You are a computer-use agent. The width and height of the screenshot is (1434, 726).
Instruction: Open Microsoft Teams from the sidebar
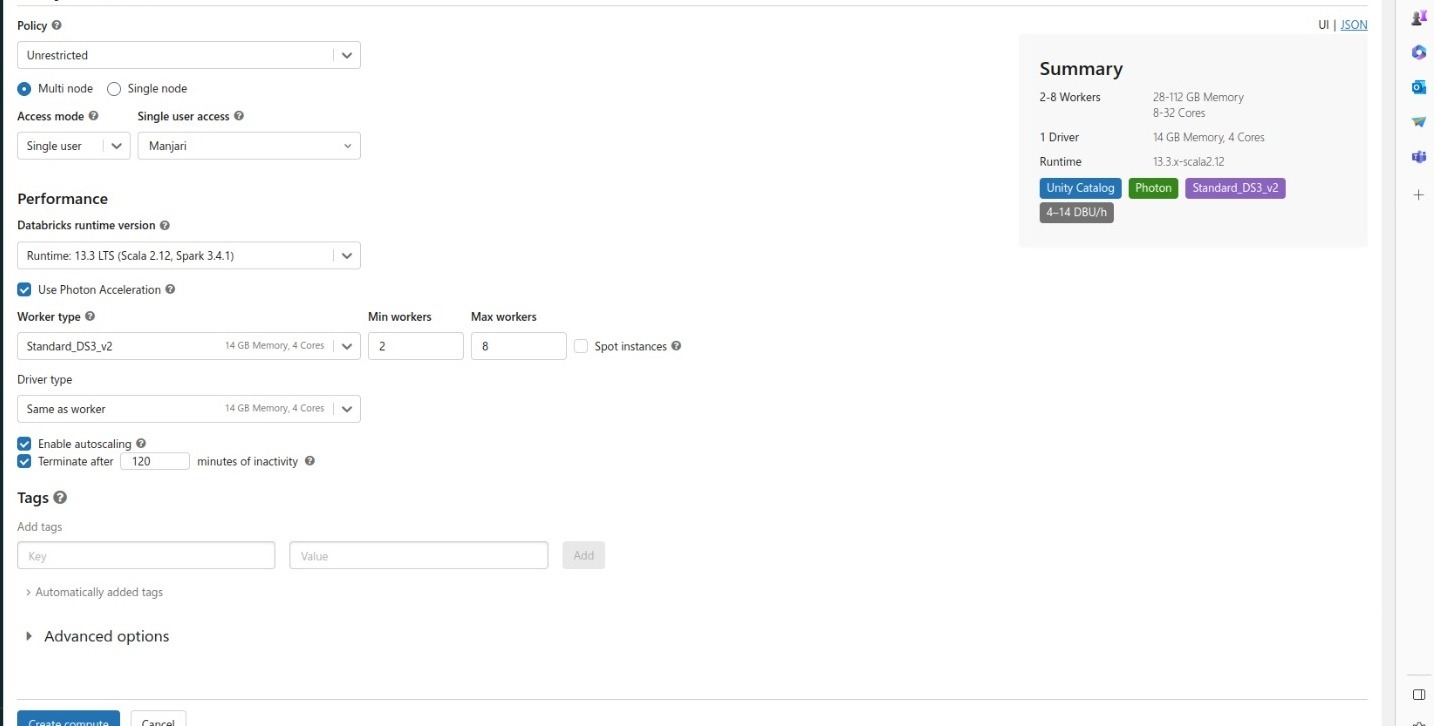1418,155
